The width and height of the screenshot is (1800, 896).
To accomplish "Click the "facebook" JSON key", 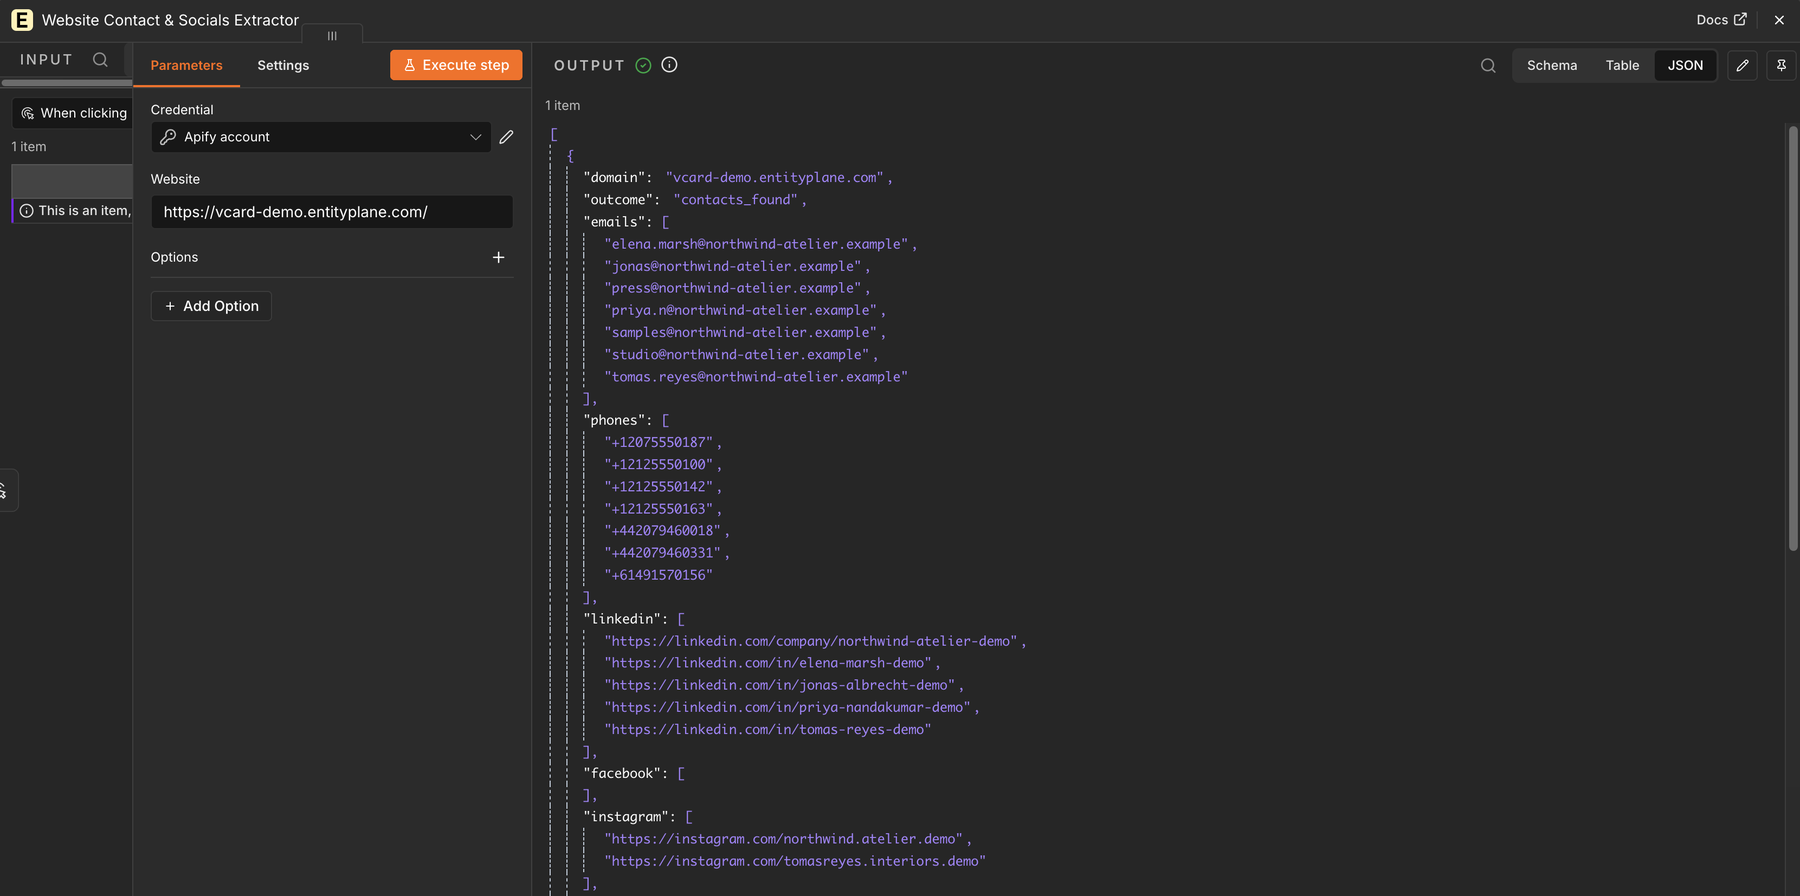I will (621, 773).
